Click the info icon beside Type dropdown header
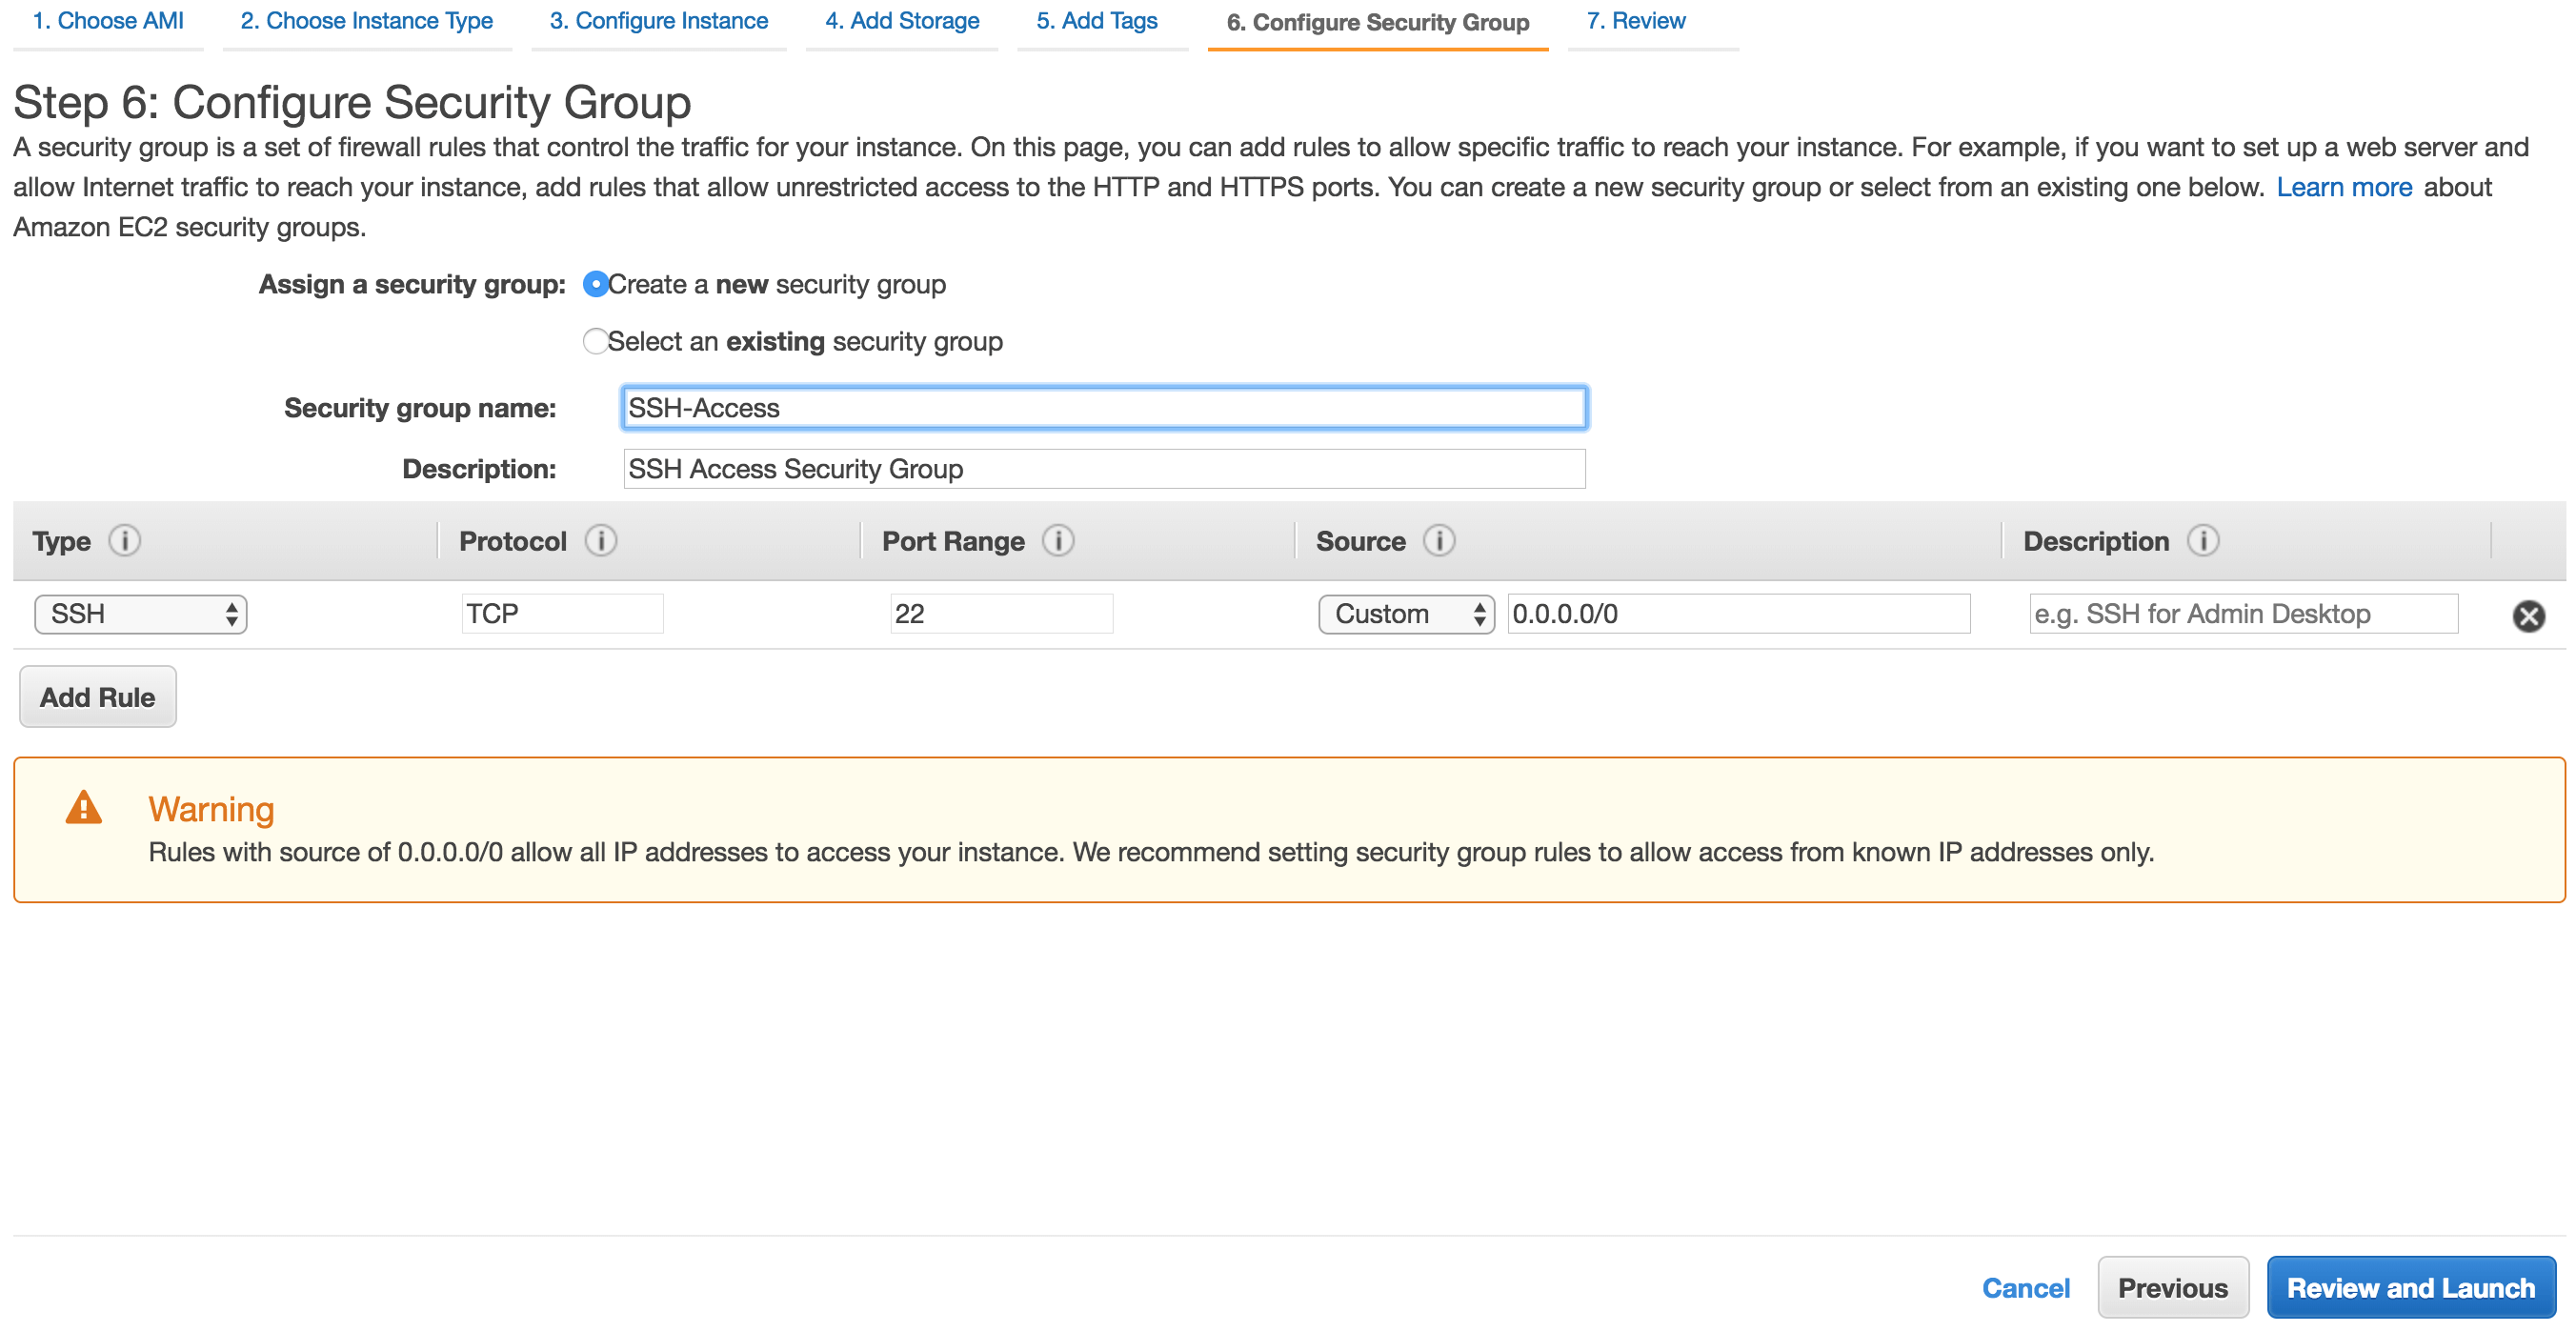The image size is (2576, 1332). pyautogui.click(x=126, y=541)
